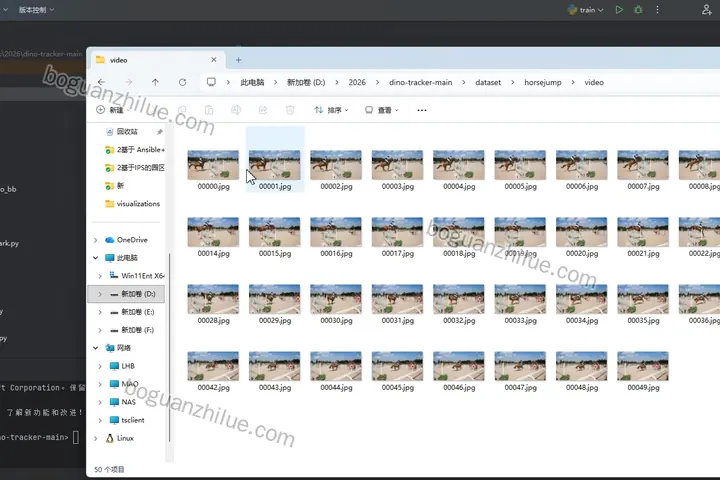The height and width of the screenshot is (480, 720).
Task: Collapse the 此电脑 tree node
Action: coord(96,258)
